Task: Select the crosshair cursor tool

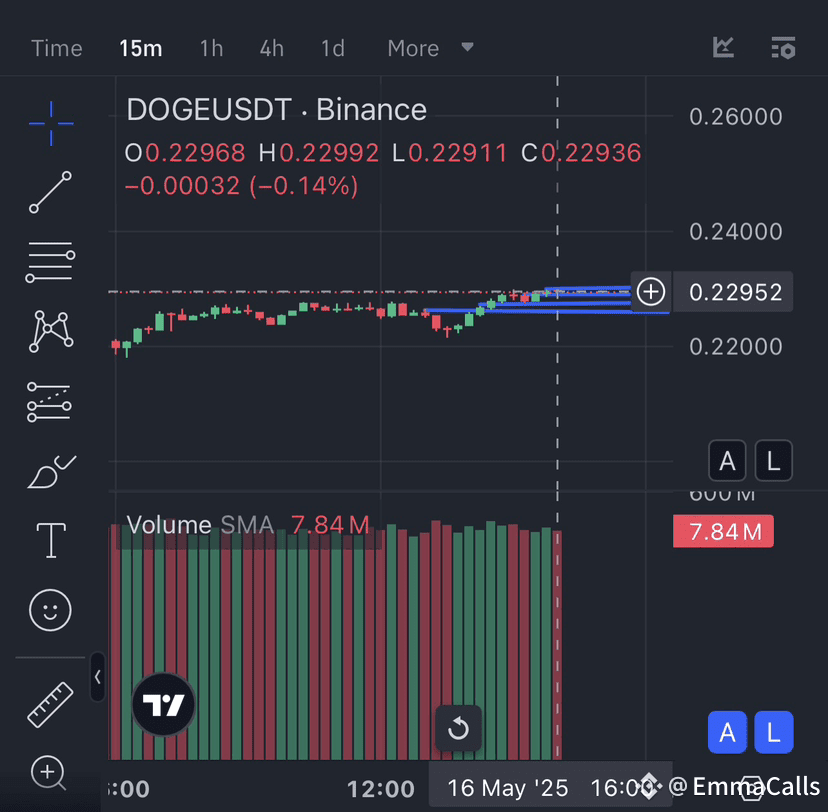Action: [x=49, y=122]
